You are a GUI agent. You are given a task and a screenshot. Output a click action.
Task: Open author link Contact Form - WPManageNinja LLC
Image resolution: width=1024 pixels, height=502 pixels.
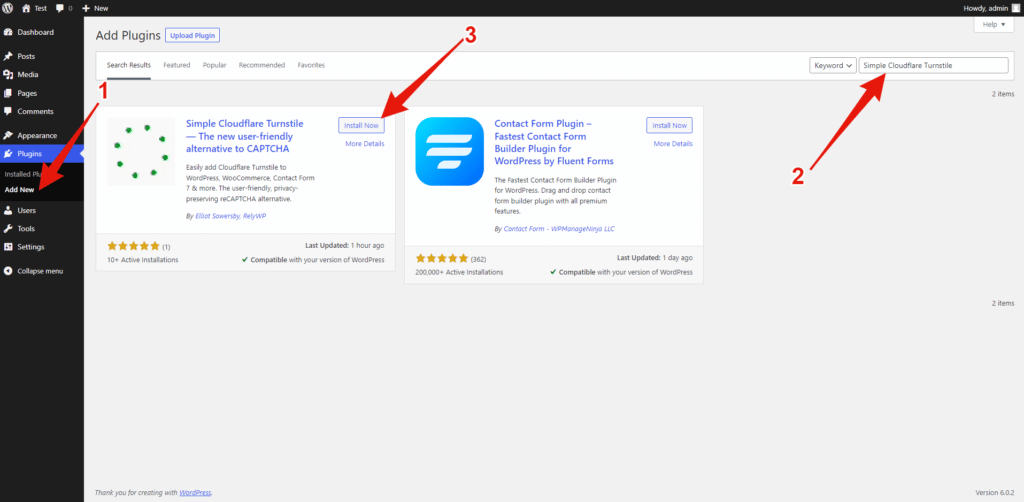pyautogui.click(x=559, y=229)
